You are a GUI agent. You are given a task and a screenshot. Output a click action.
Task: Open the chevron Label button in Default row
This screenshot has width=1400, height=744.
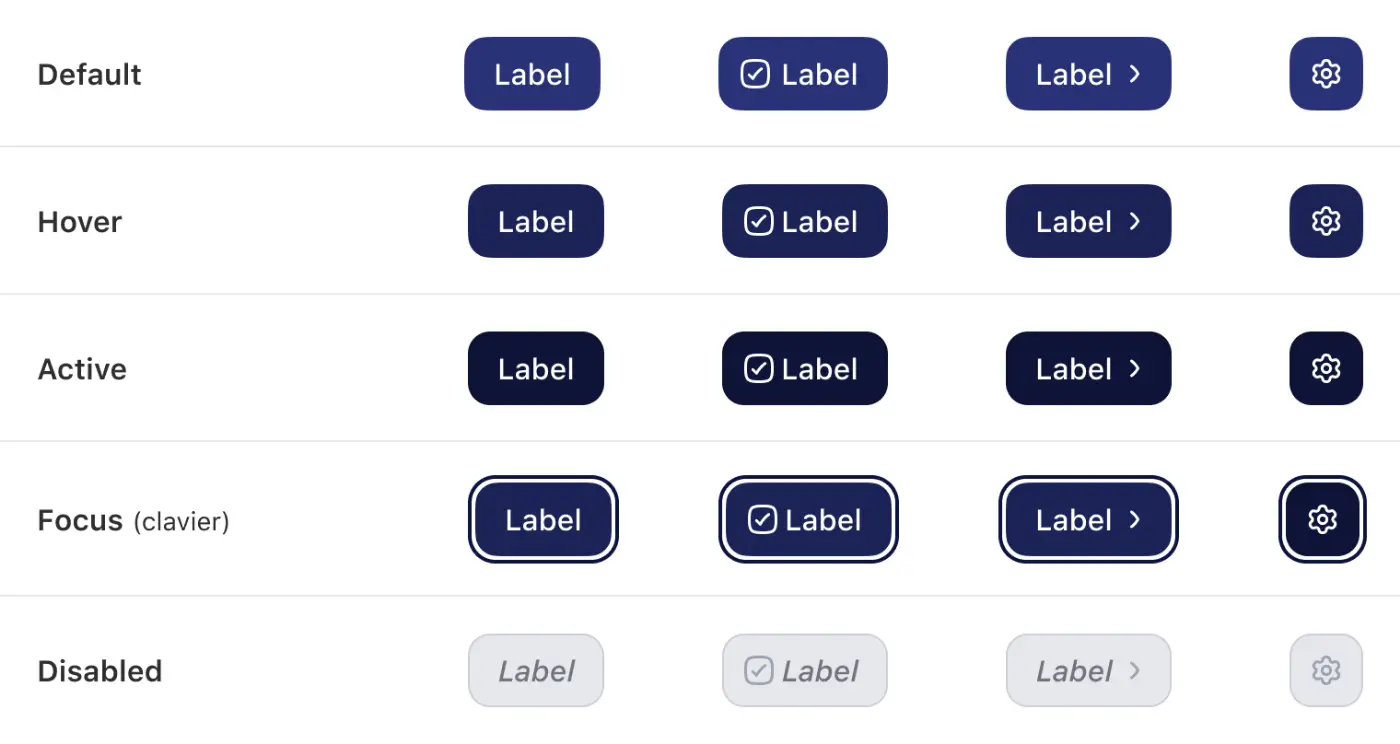point(1088,74)
